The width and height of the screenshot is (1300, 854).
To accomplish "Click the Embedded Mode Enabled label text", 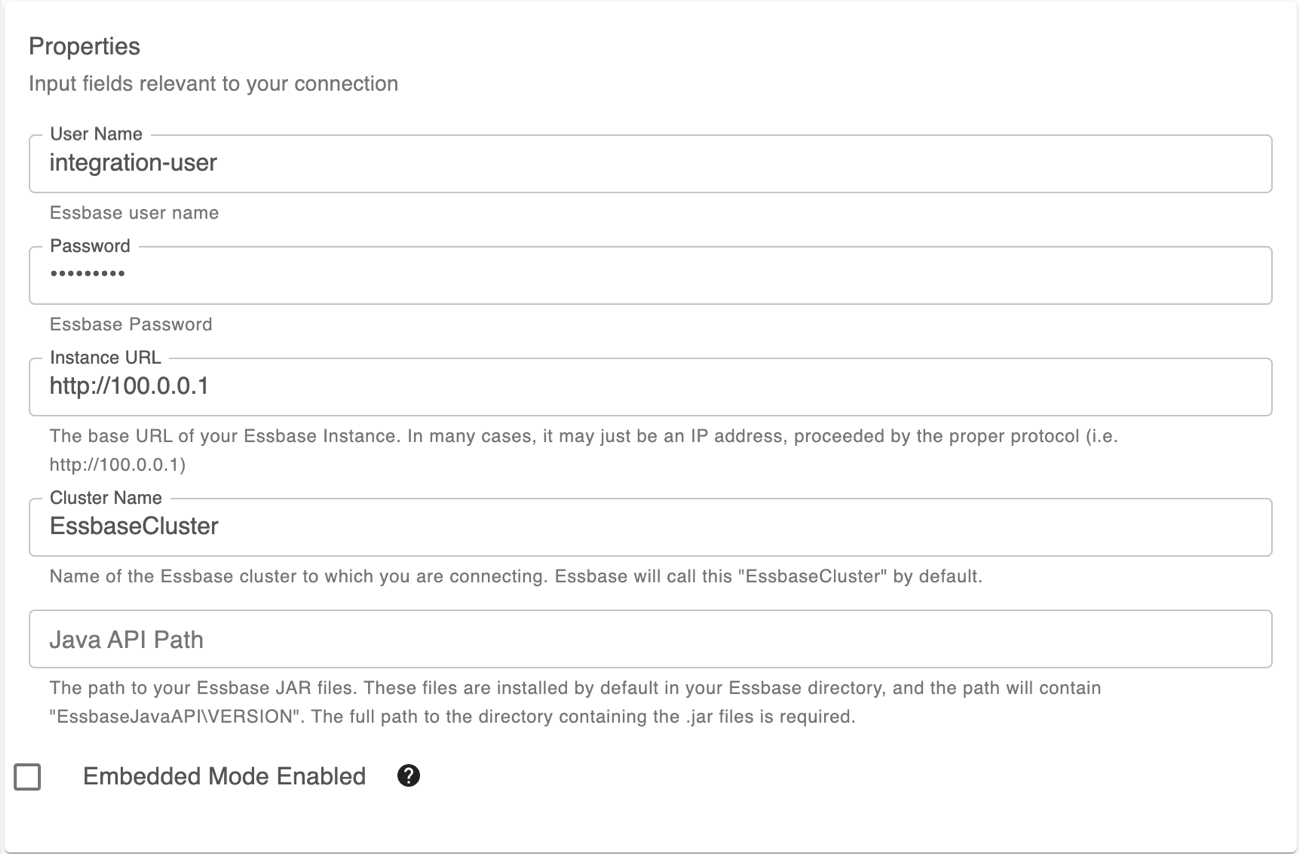I will click(x=225, y=775).
